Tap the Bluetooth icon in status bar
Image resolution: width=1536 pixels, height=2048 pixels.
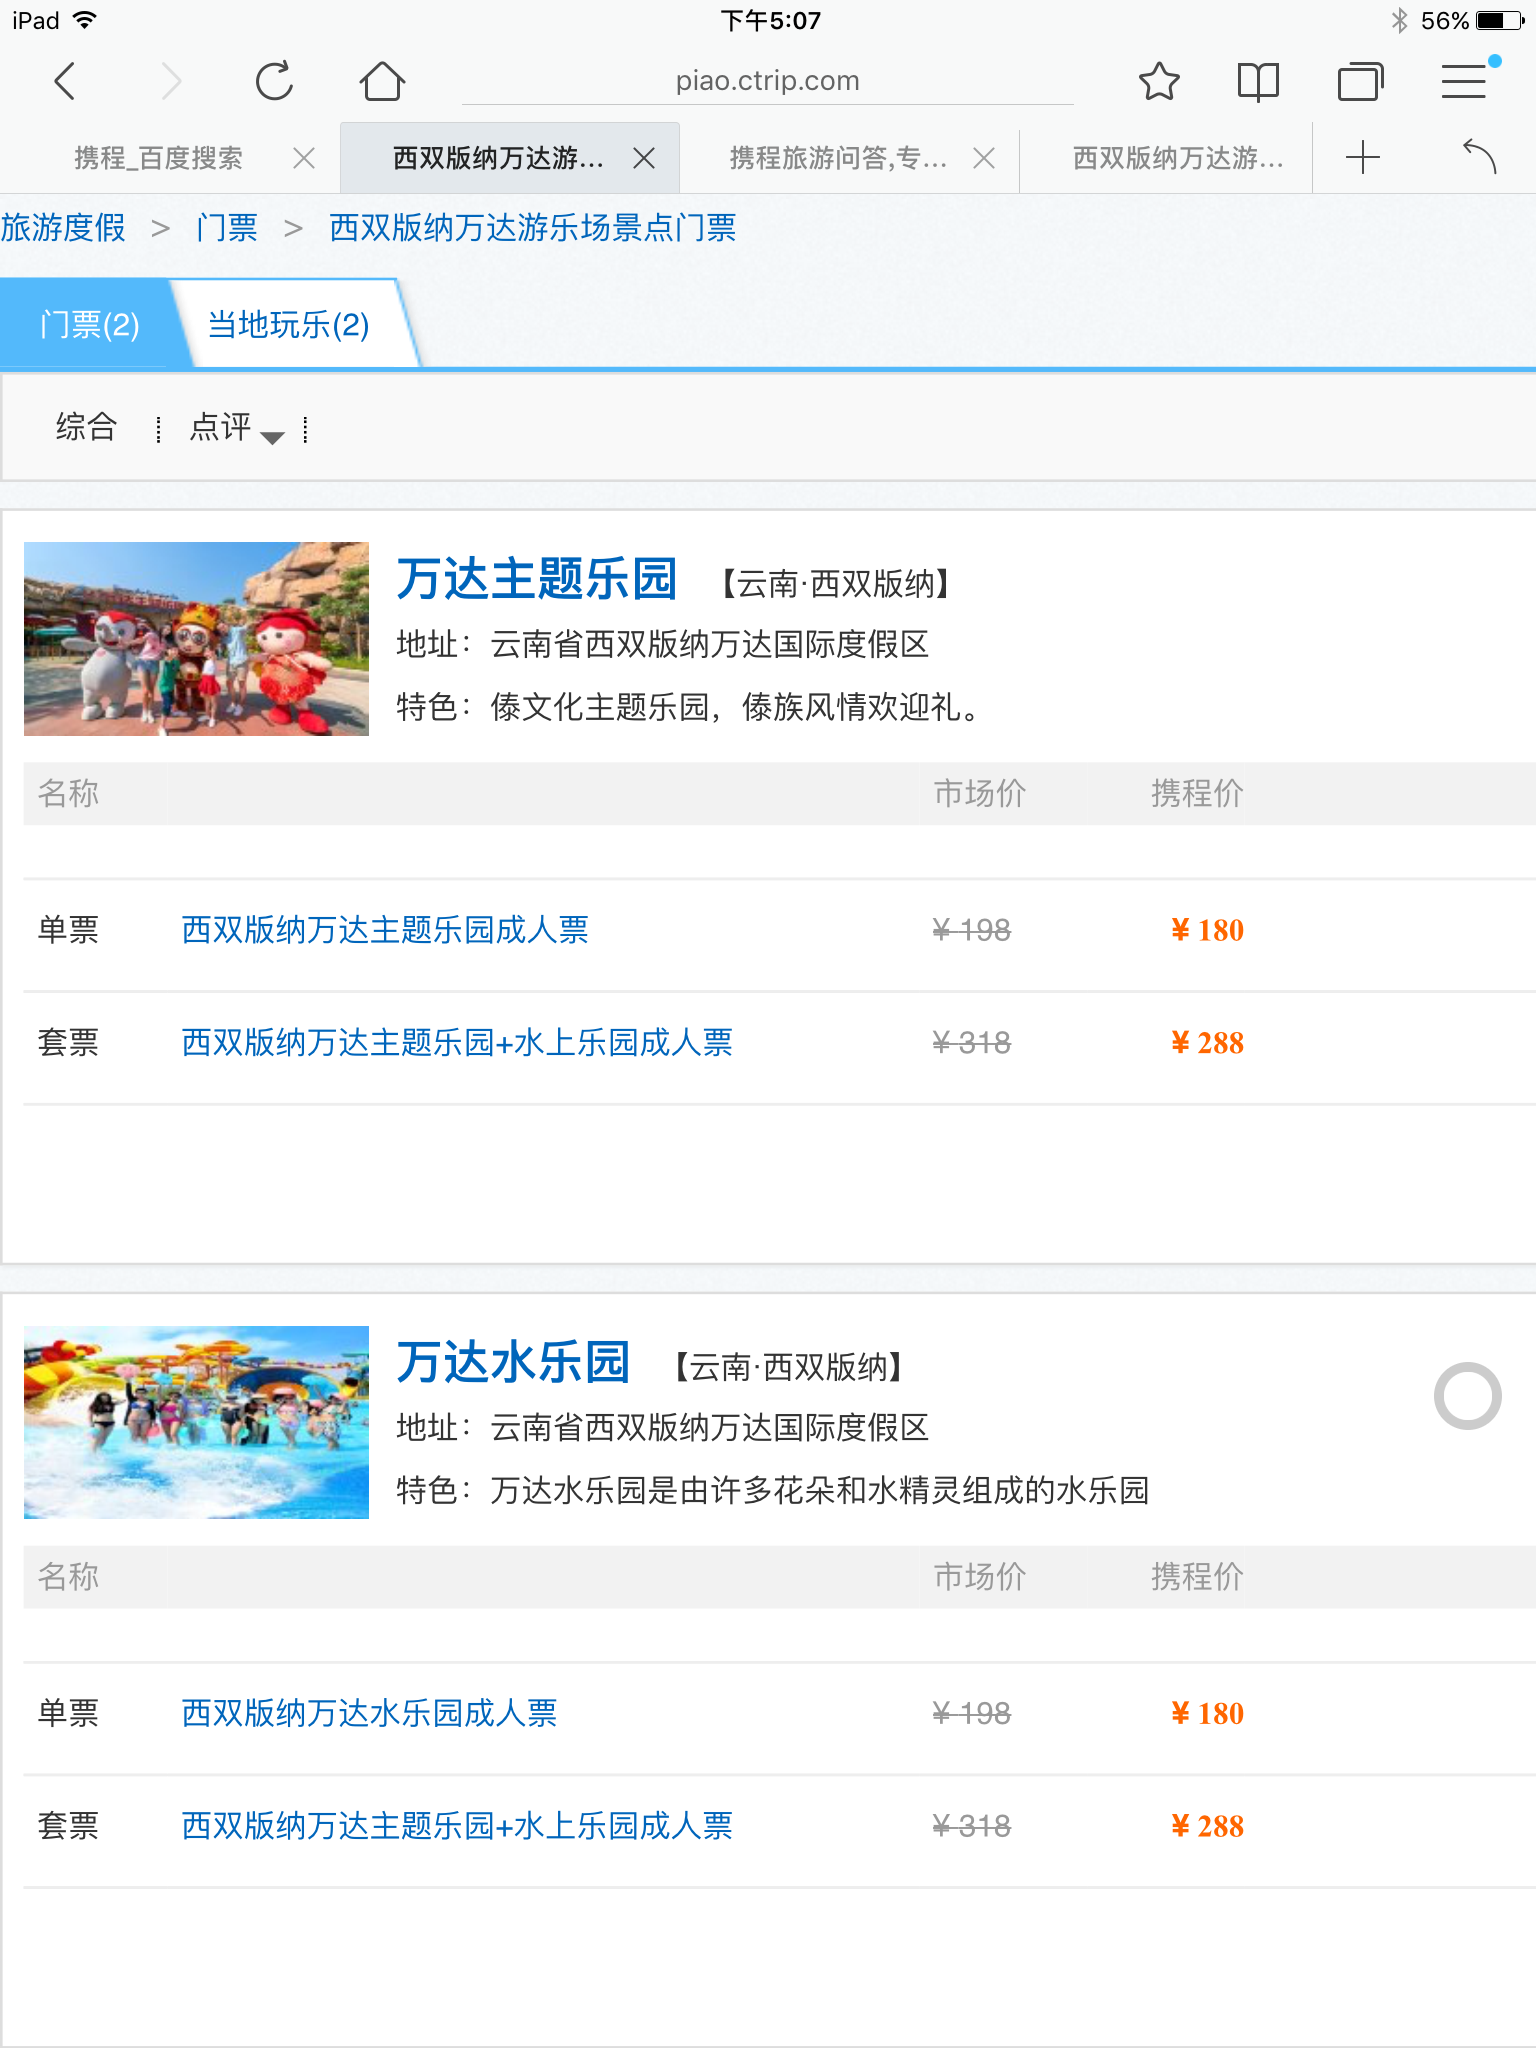coord(1399,20)
